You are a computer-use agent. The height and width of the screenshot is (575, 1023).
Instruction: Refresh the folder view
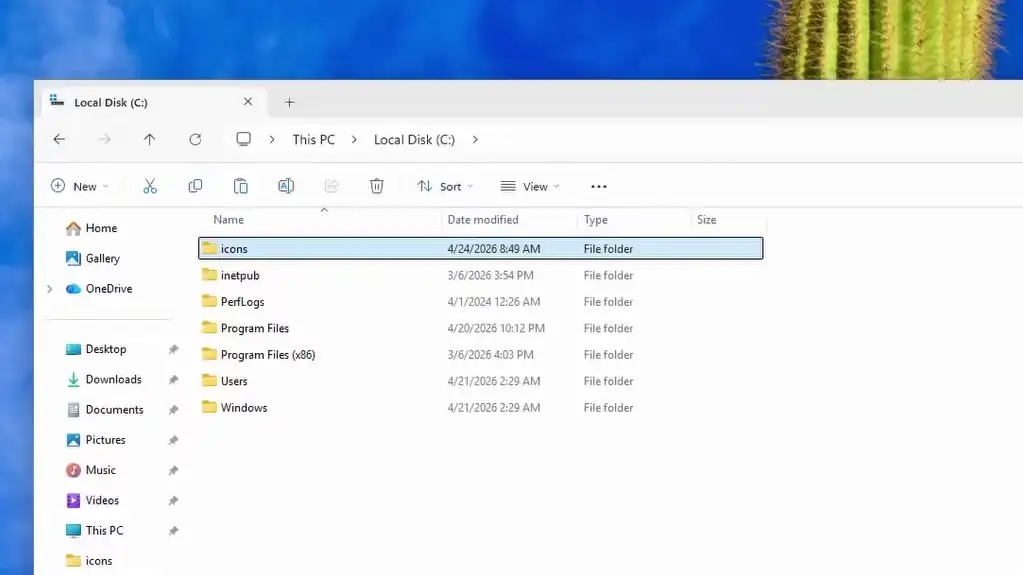(195, 139)
